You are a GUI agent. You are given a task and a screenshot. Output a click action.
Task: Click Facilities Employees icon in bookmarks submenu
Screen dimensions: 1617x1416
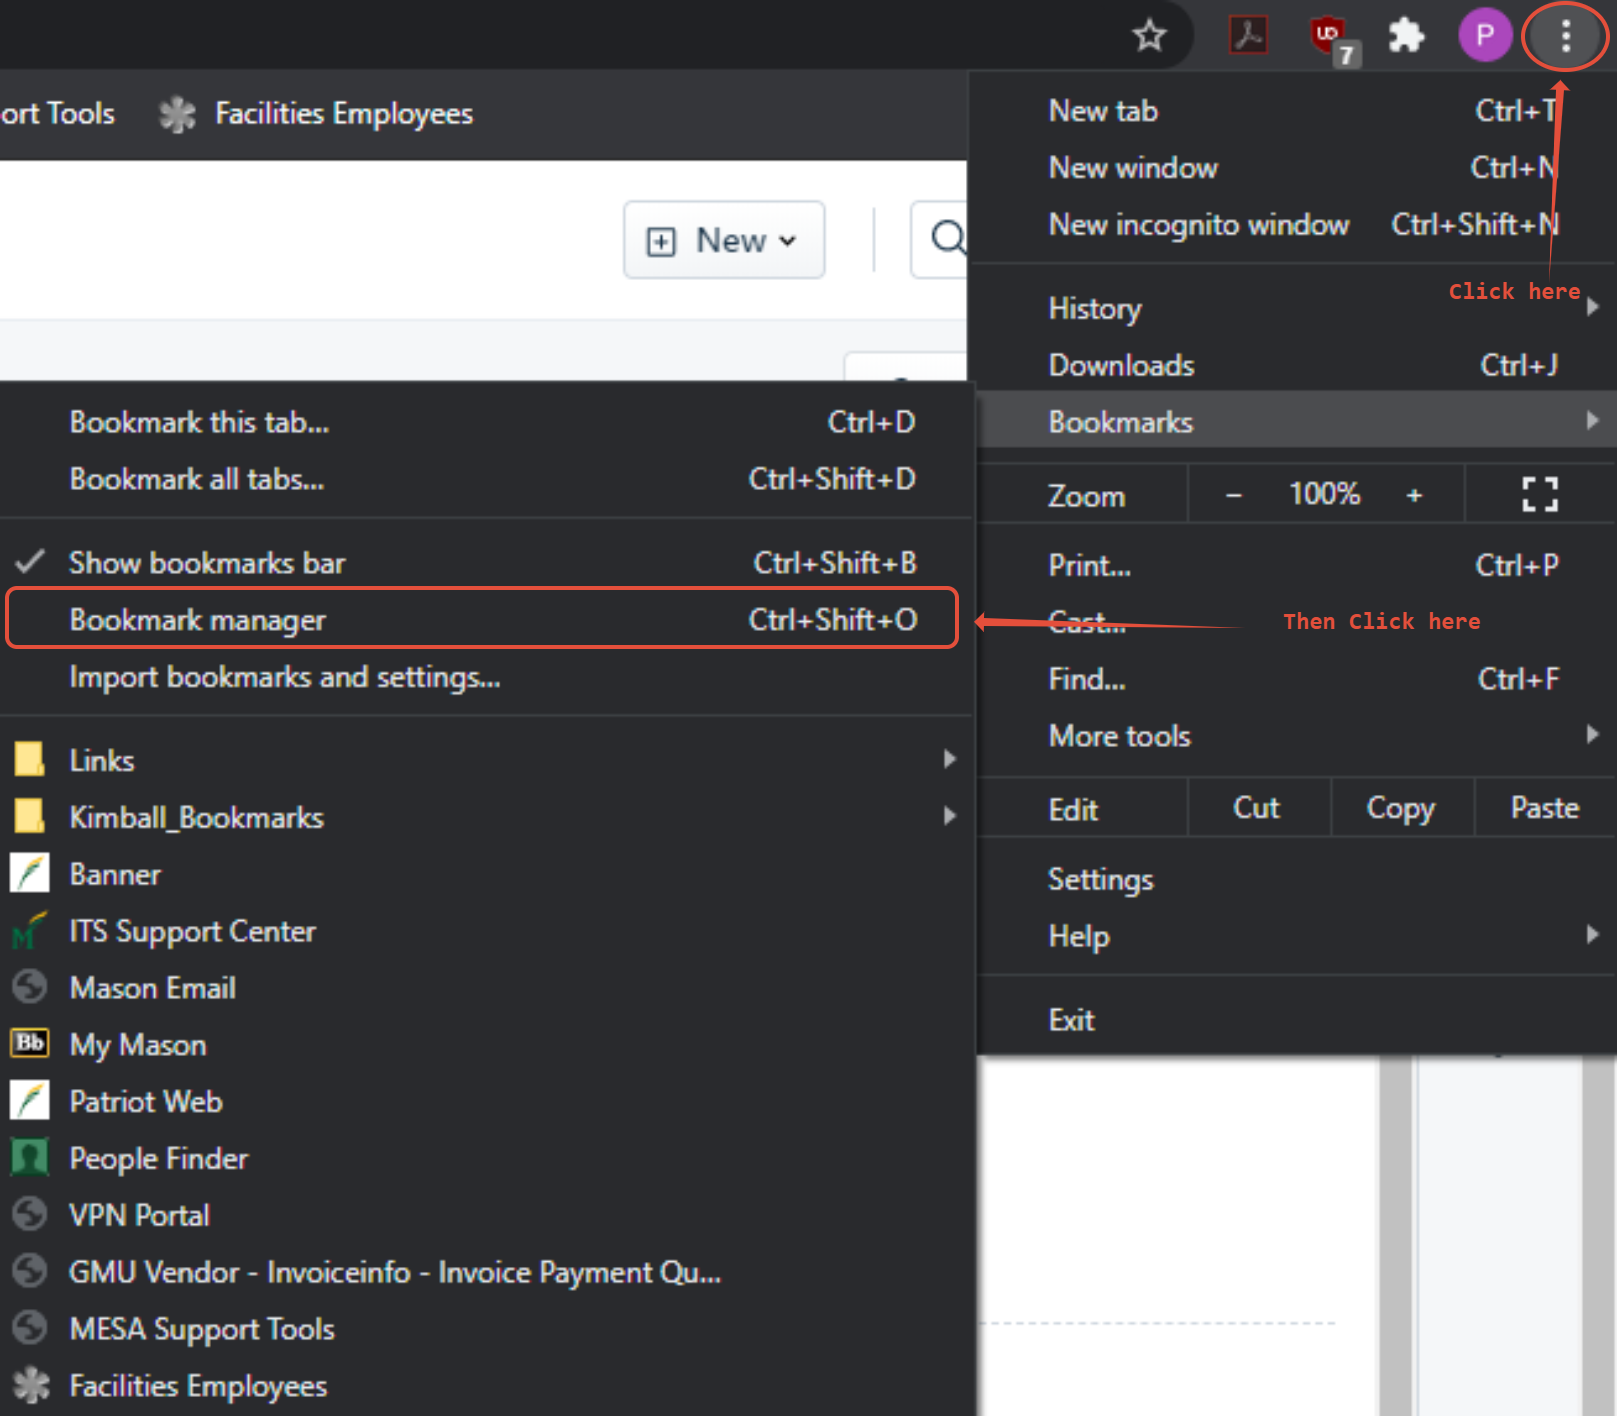pyautogui.click(x=31, y=1385)
